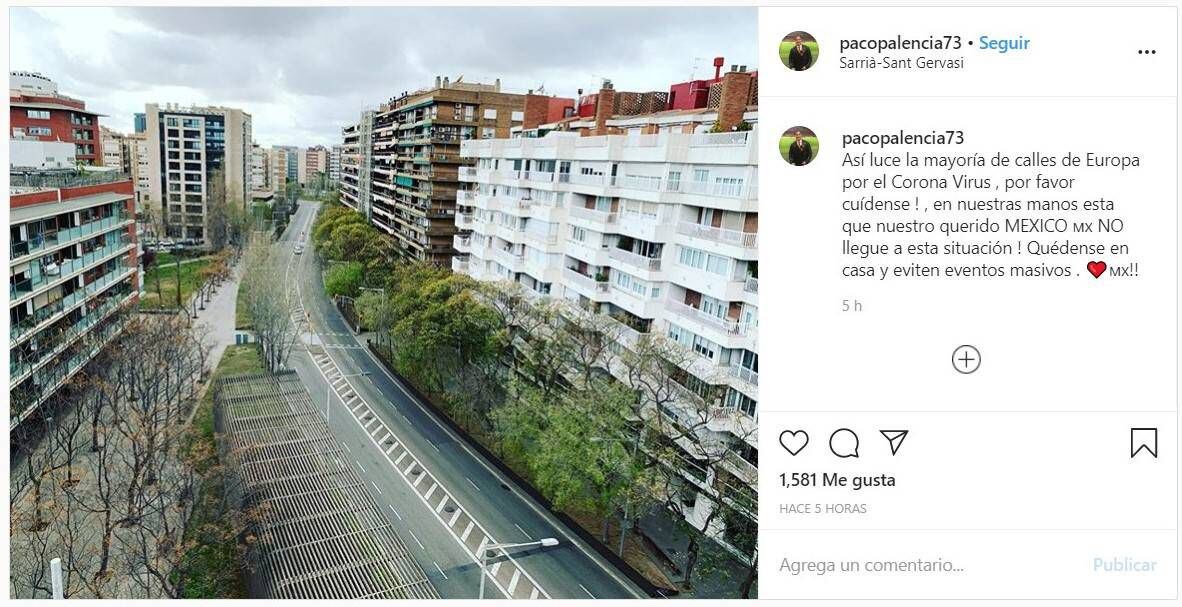Screen dimensions: 1182x607
Task: Click Publicar to post comment
Action: 1125,565
